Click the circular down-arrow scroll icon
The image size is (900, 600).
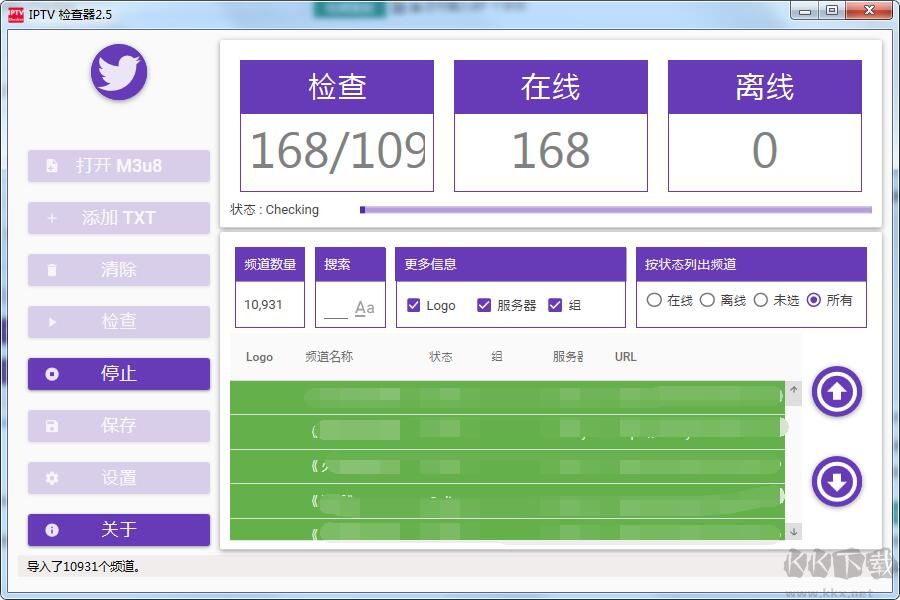click(x=836, y=482)
